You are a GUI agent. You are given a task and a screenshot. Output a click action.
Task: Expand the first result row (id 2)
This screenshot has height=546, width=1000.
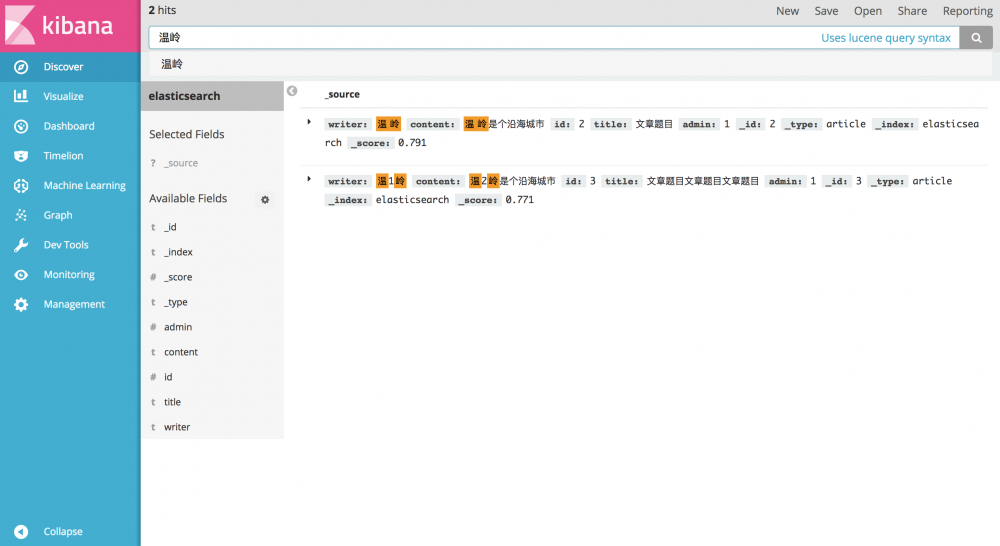tap(309, 122)
